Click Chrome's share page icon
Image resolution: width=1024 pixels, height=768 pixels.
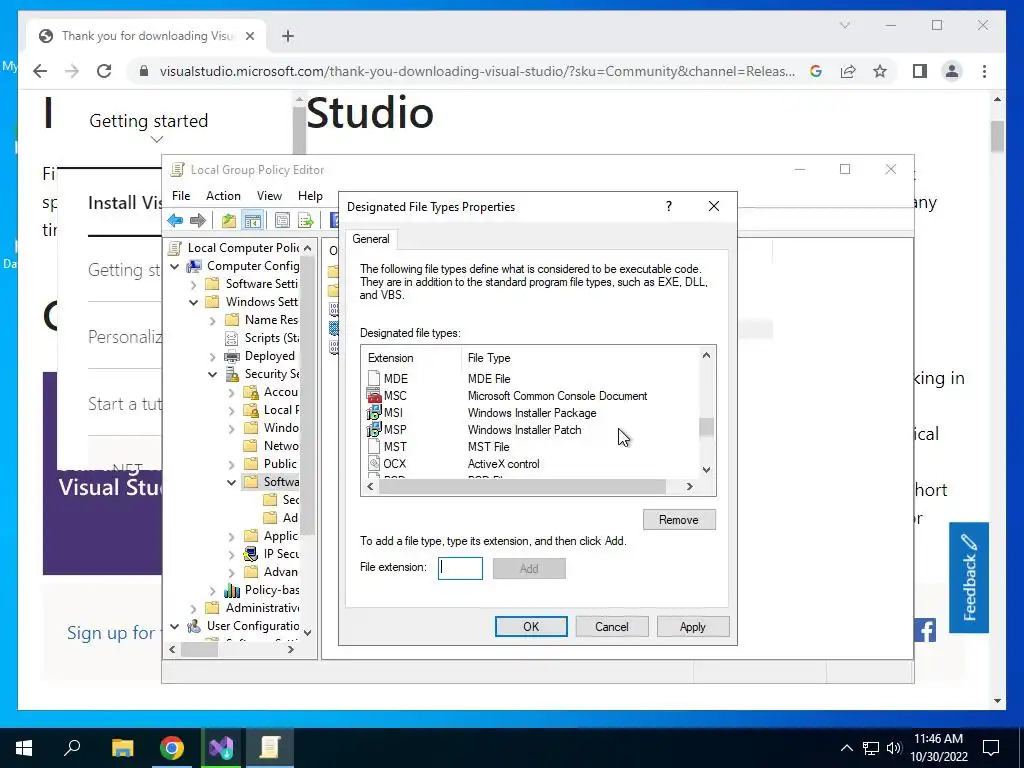pos(848,71)
